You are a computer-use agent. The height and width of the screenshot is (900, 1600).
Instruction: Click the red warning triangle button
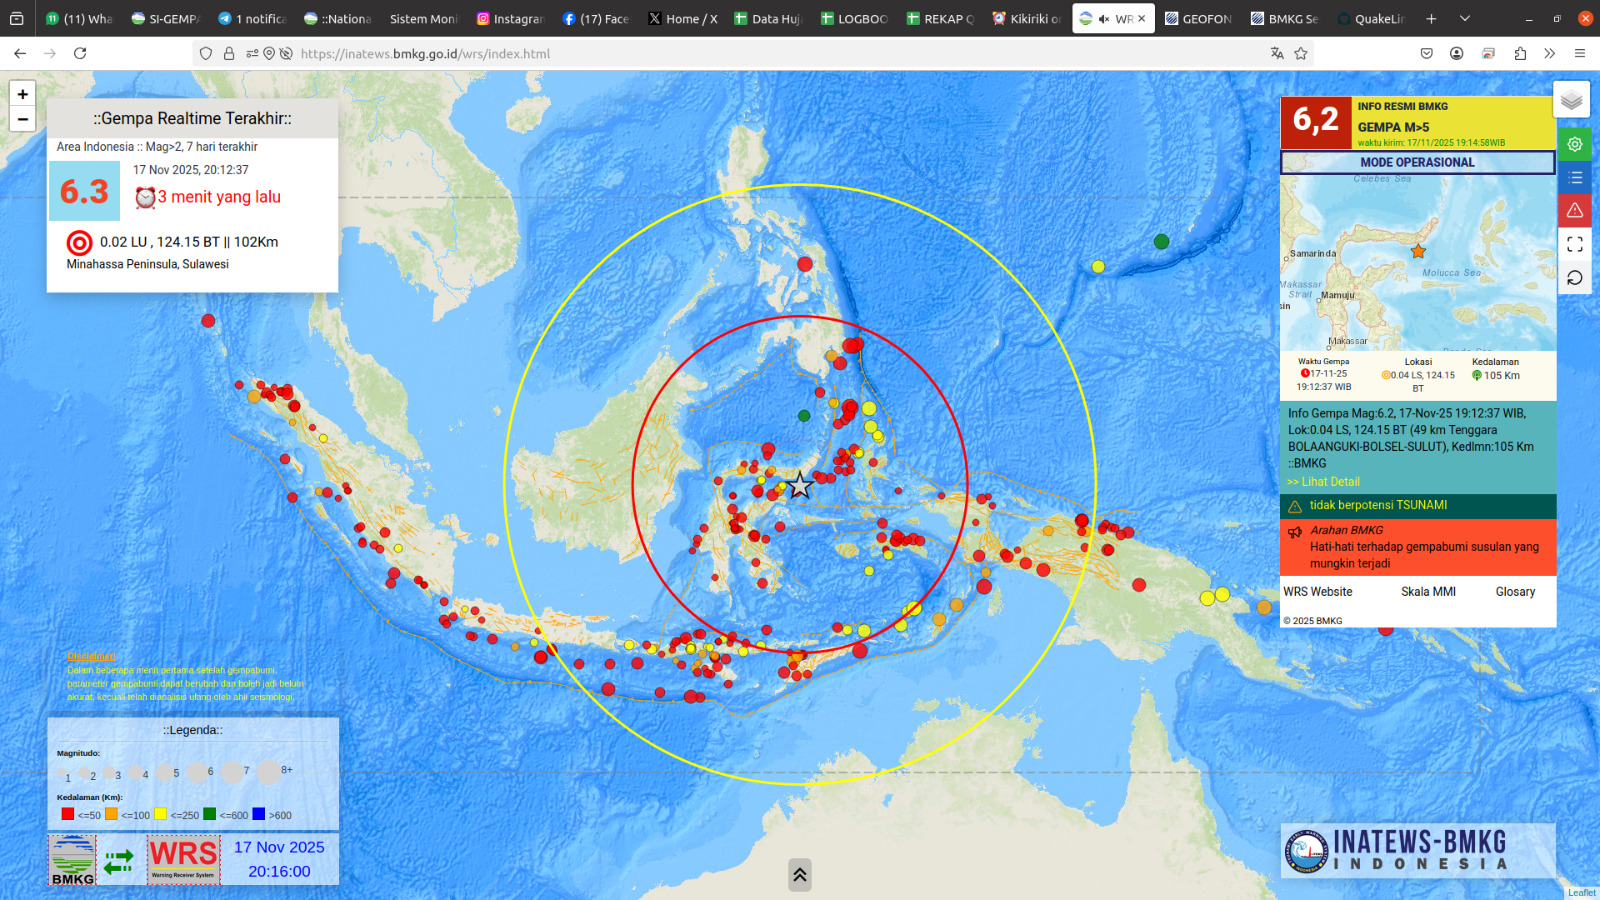pos(1574,211)
